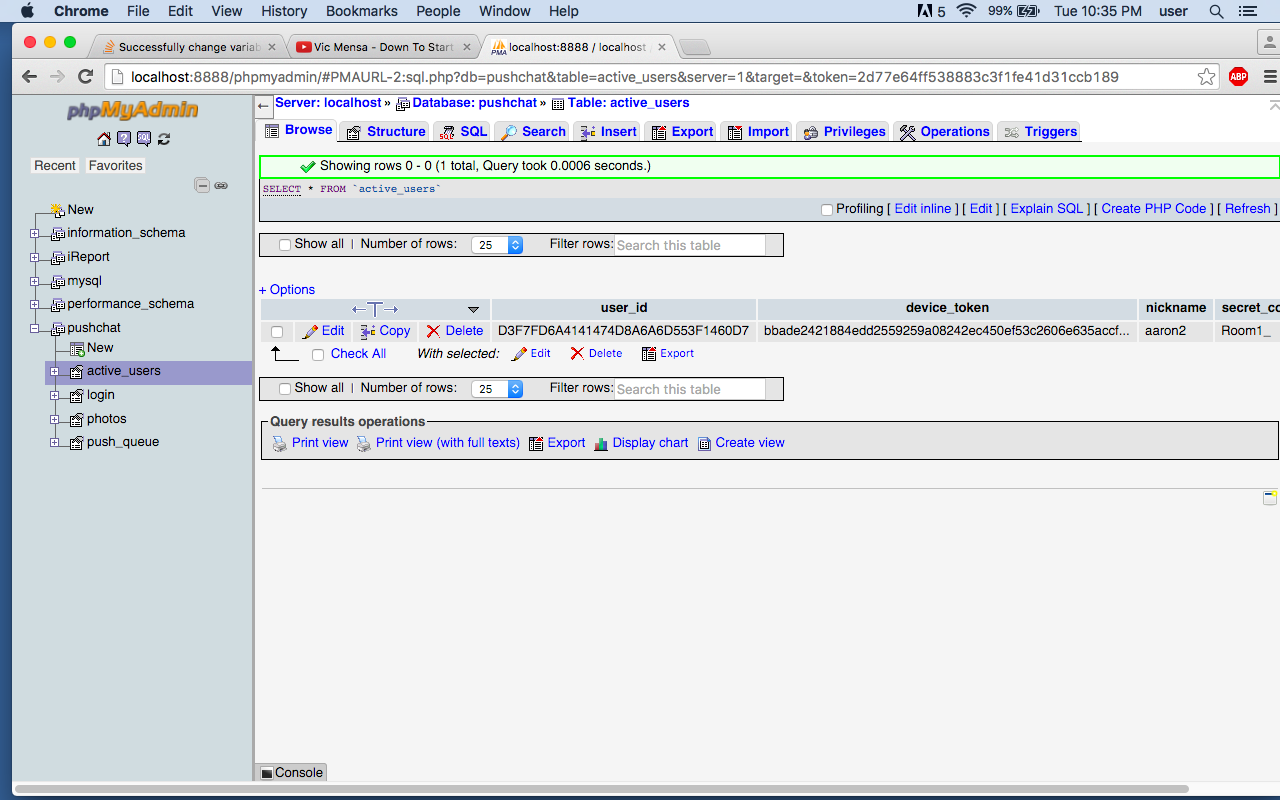Image resolution: width=1280 pixels, height=800 pixels.
Task: Click the mysql database icon
Action: click(x=58, y=281)
